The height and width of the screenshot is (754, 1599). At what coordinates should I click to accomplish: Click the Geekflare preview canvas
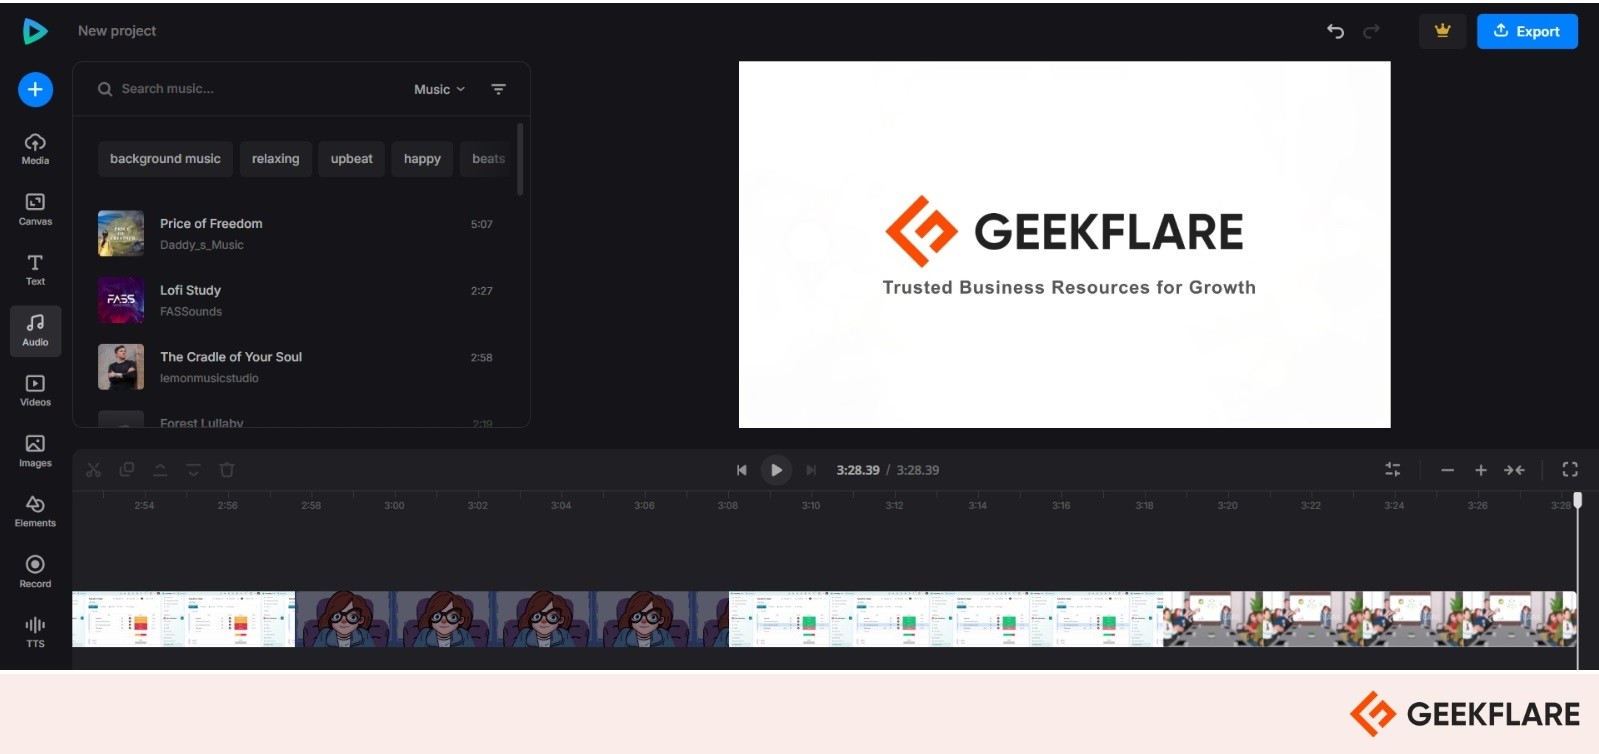pyautogui.click(x=1064, y=245)
